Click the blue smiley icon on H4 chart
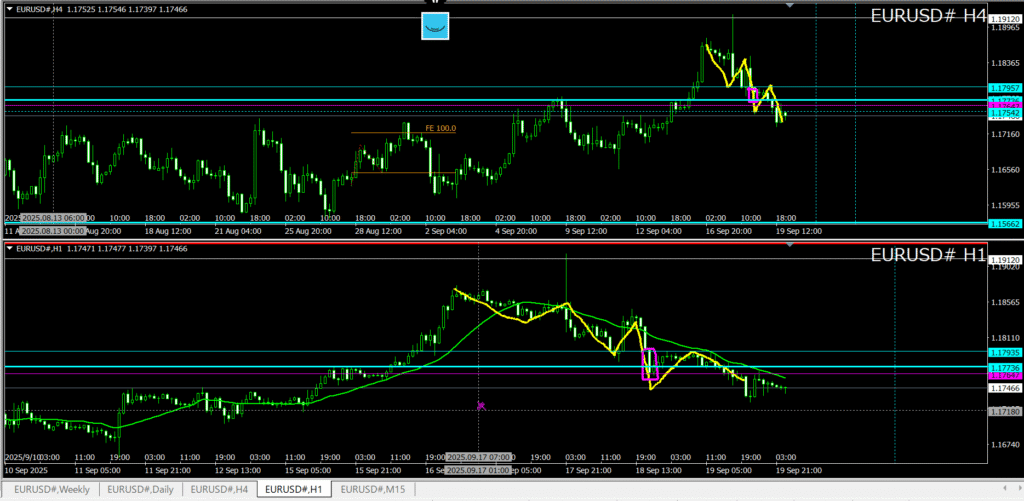The width and height of the screenshot is (1024, 501). [435, 26]
